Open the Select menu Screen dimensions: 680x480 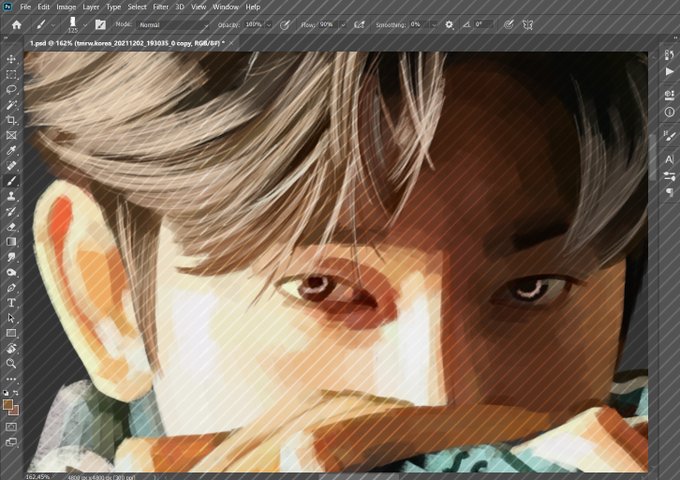pos(137,7)
